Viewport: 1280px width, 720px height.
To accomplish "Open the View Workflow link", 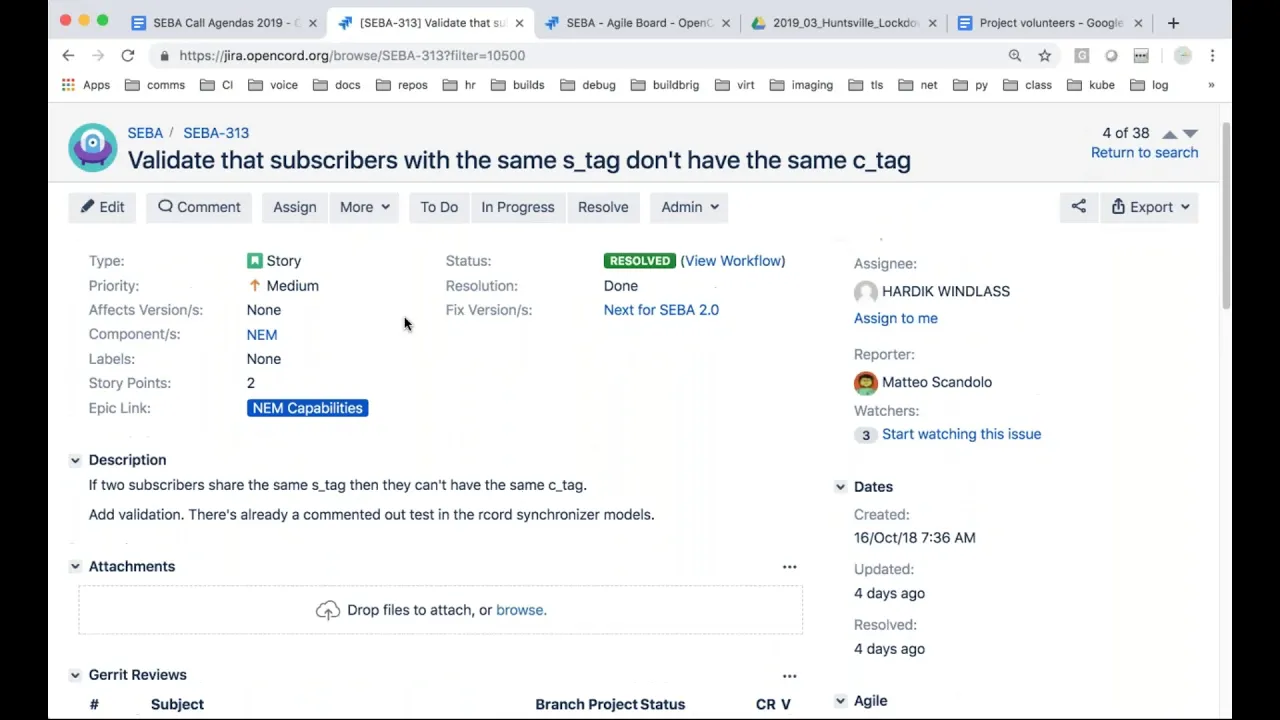I will (x=733, y=261).
